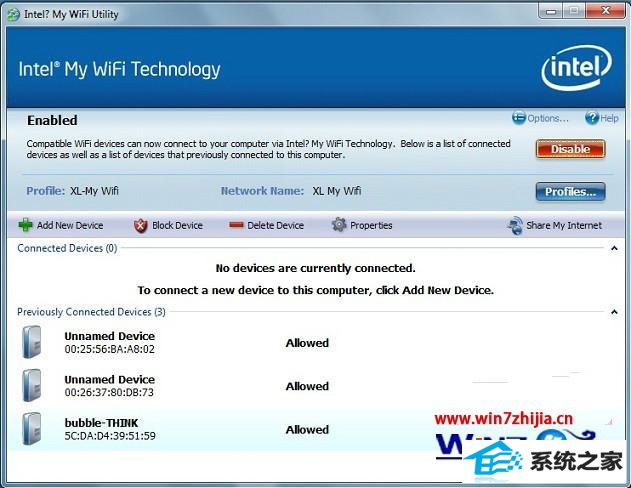This screenshot has height=488, width=631.
Task: Click the device icon for 00:26:37:80:DB:73
Action: coord(32,385)
